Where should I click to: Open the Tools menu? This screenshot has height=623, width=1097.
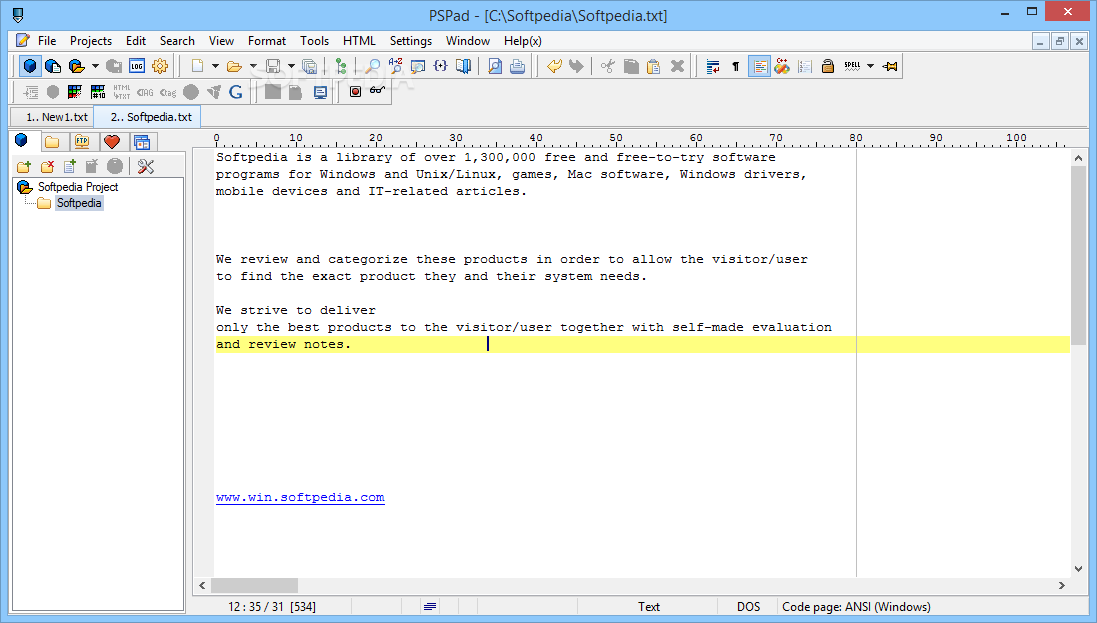click(314, 41)
